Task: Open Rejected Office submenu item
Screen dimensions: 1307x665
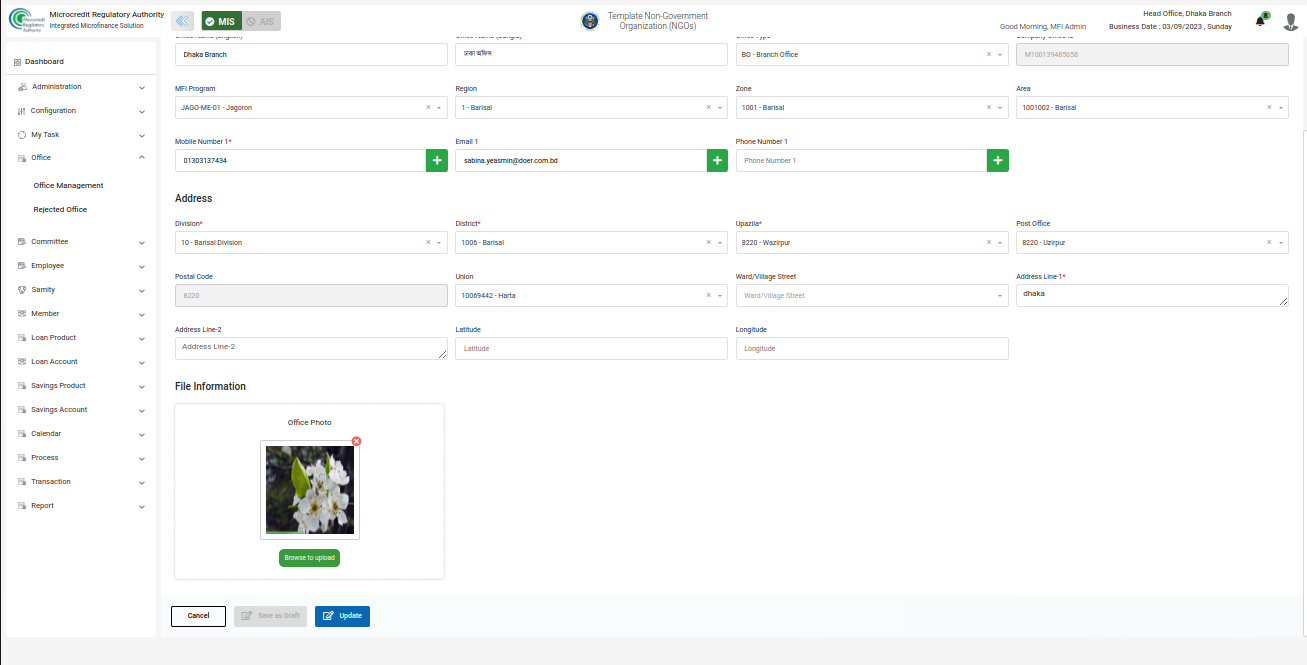Action: (60, 210)
